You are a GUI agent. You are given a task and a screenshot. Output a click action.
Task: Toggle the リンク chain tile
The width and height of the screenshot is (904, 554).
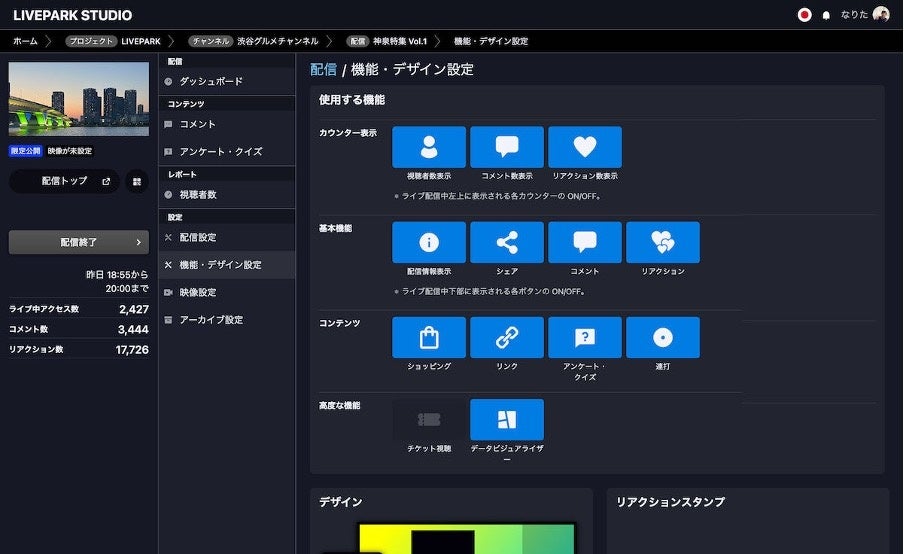507,337
